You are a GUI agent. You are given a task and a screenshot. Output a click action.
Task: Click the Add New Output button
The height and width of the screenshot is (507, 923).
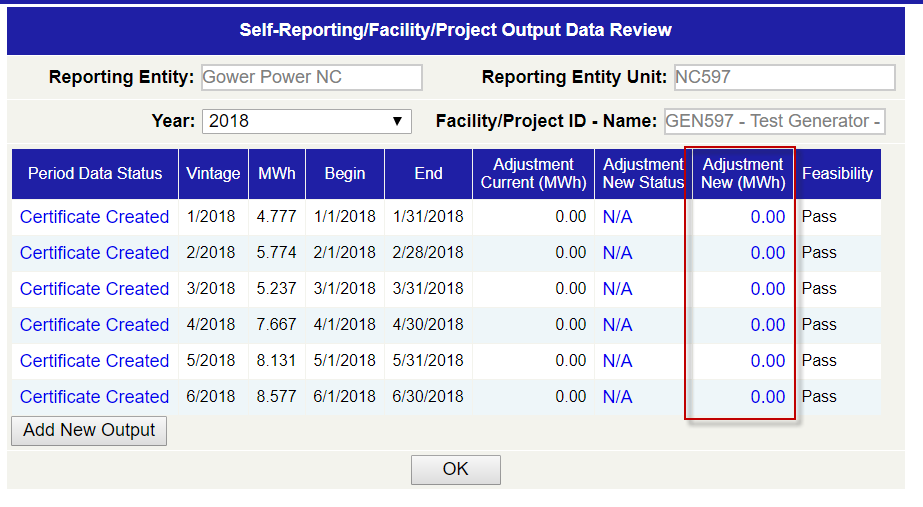coord(89,431)
